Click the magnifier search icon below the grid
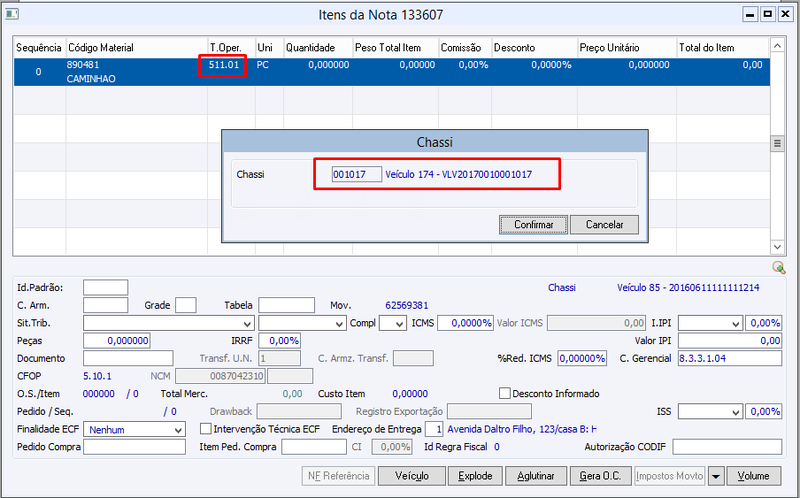800x498 pixels. point(779,267)
